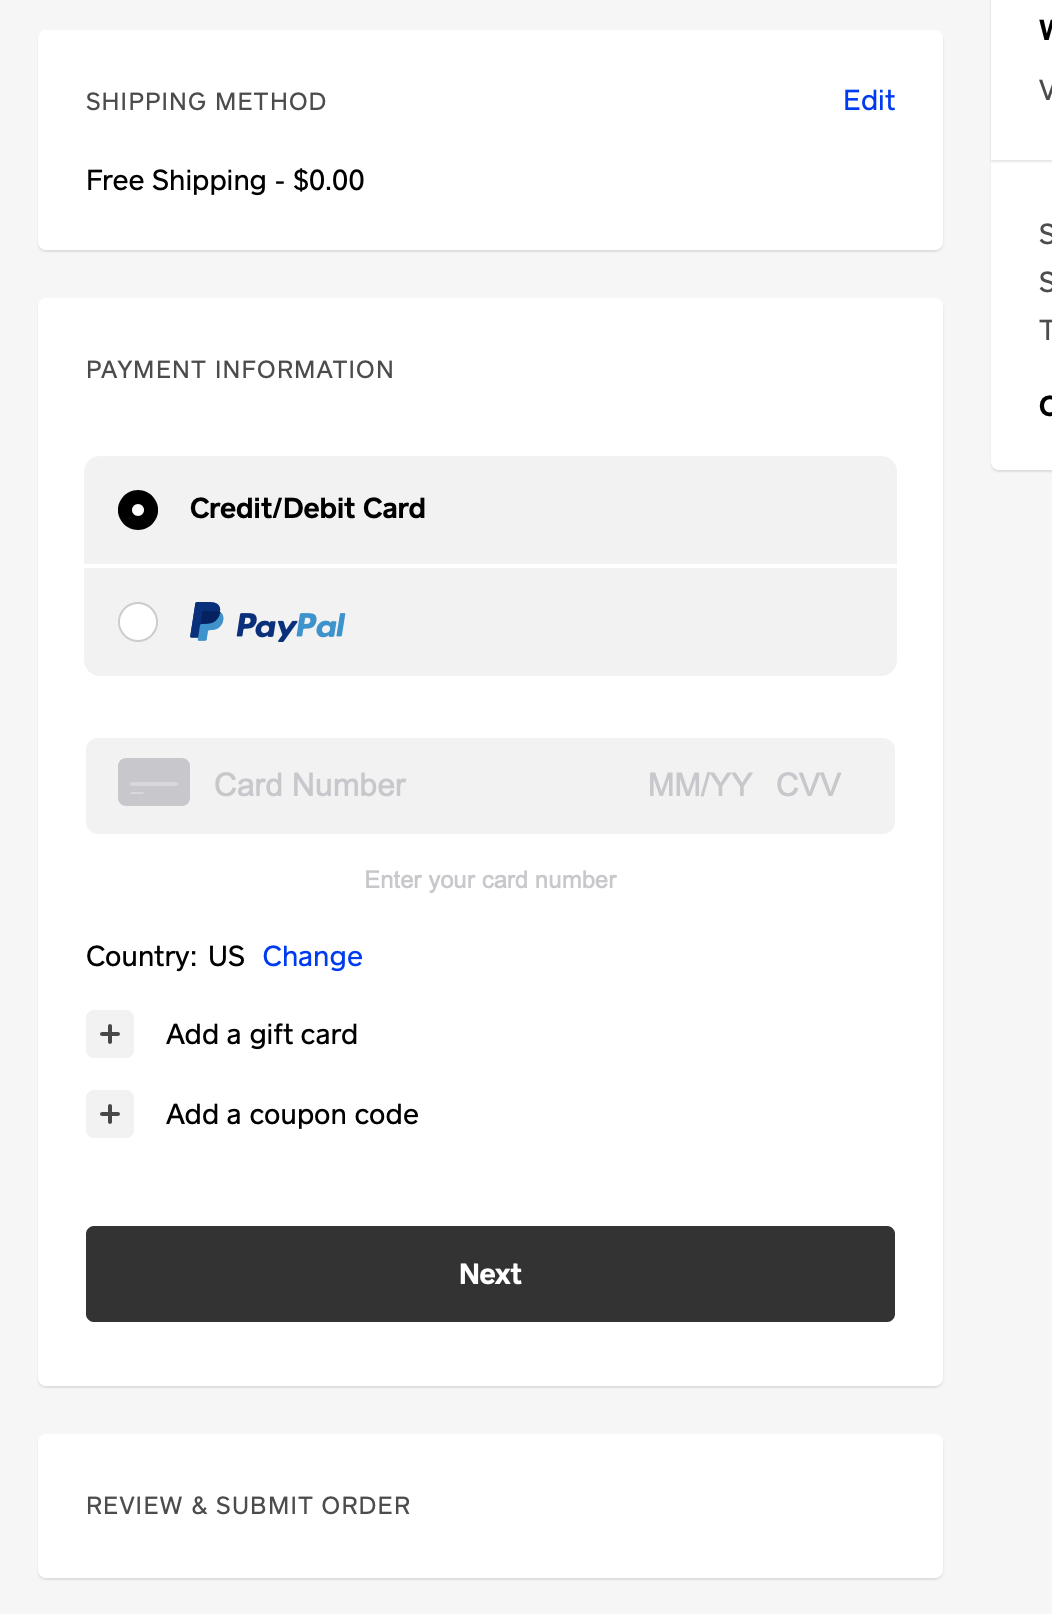1052x1614 pixels.
Task: Click the Enter your card number hint
Action: pyautogui.click(x=490, y=880)
